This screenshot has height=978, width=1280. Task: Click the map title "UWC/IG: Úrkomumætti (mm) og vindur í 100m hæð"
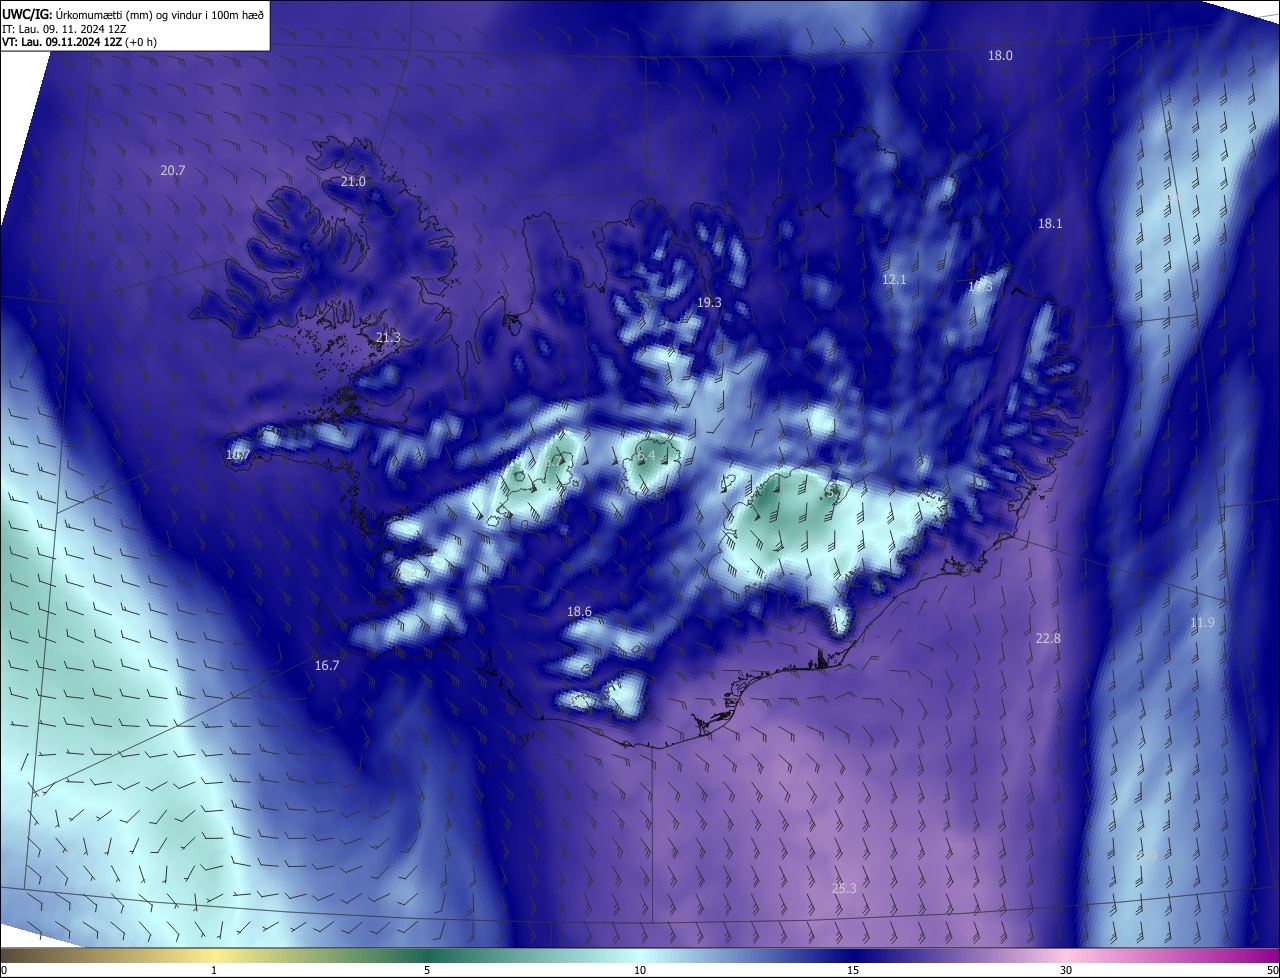coord(133,13)
